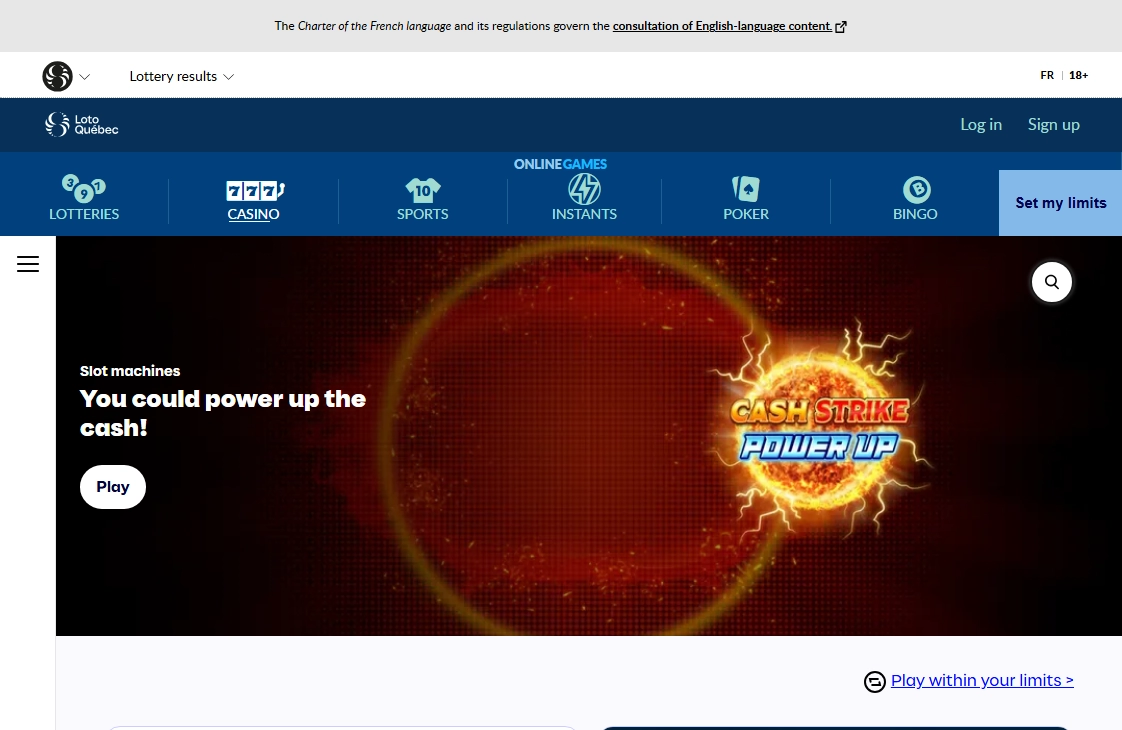
Task: Expand the chevron beside the swirl logo
Action: 84,77
